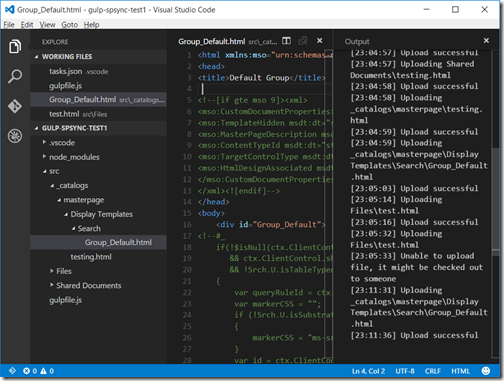Click the split editor icon

(286, 41)
